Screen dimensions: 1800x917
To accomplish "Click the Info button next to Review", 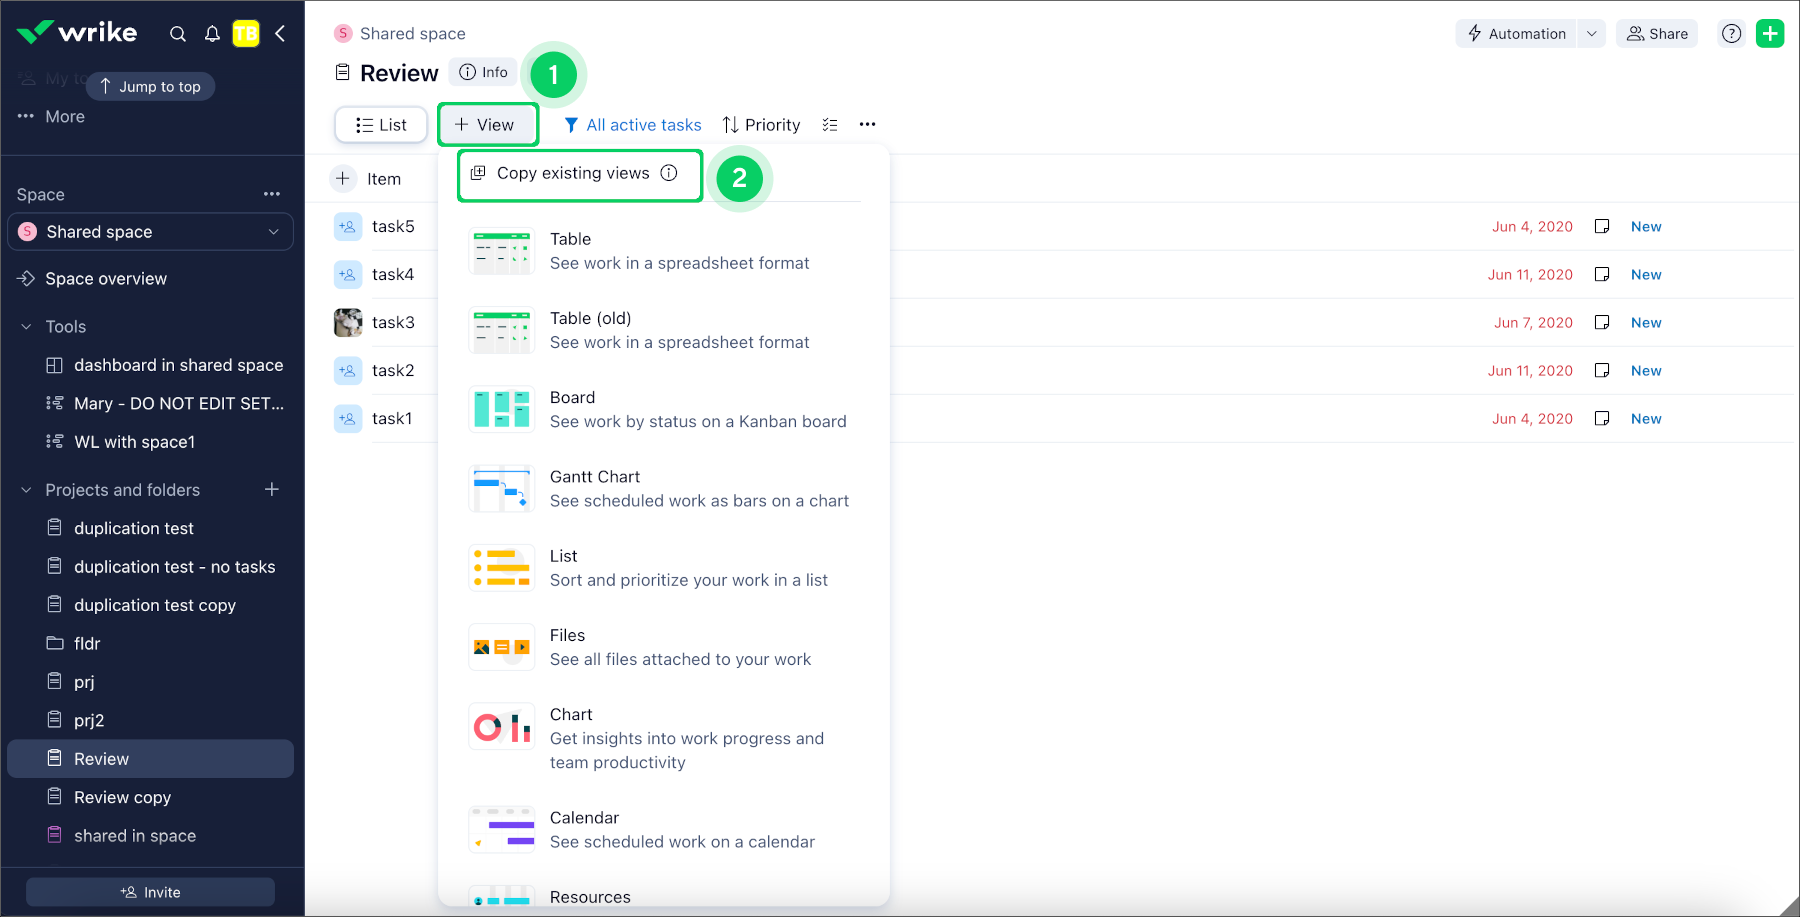I will [x=484, y=72].
